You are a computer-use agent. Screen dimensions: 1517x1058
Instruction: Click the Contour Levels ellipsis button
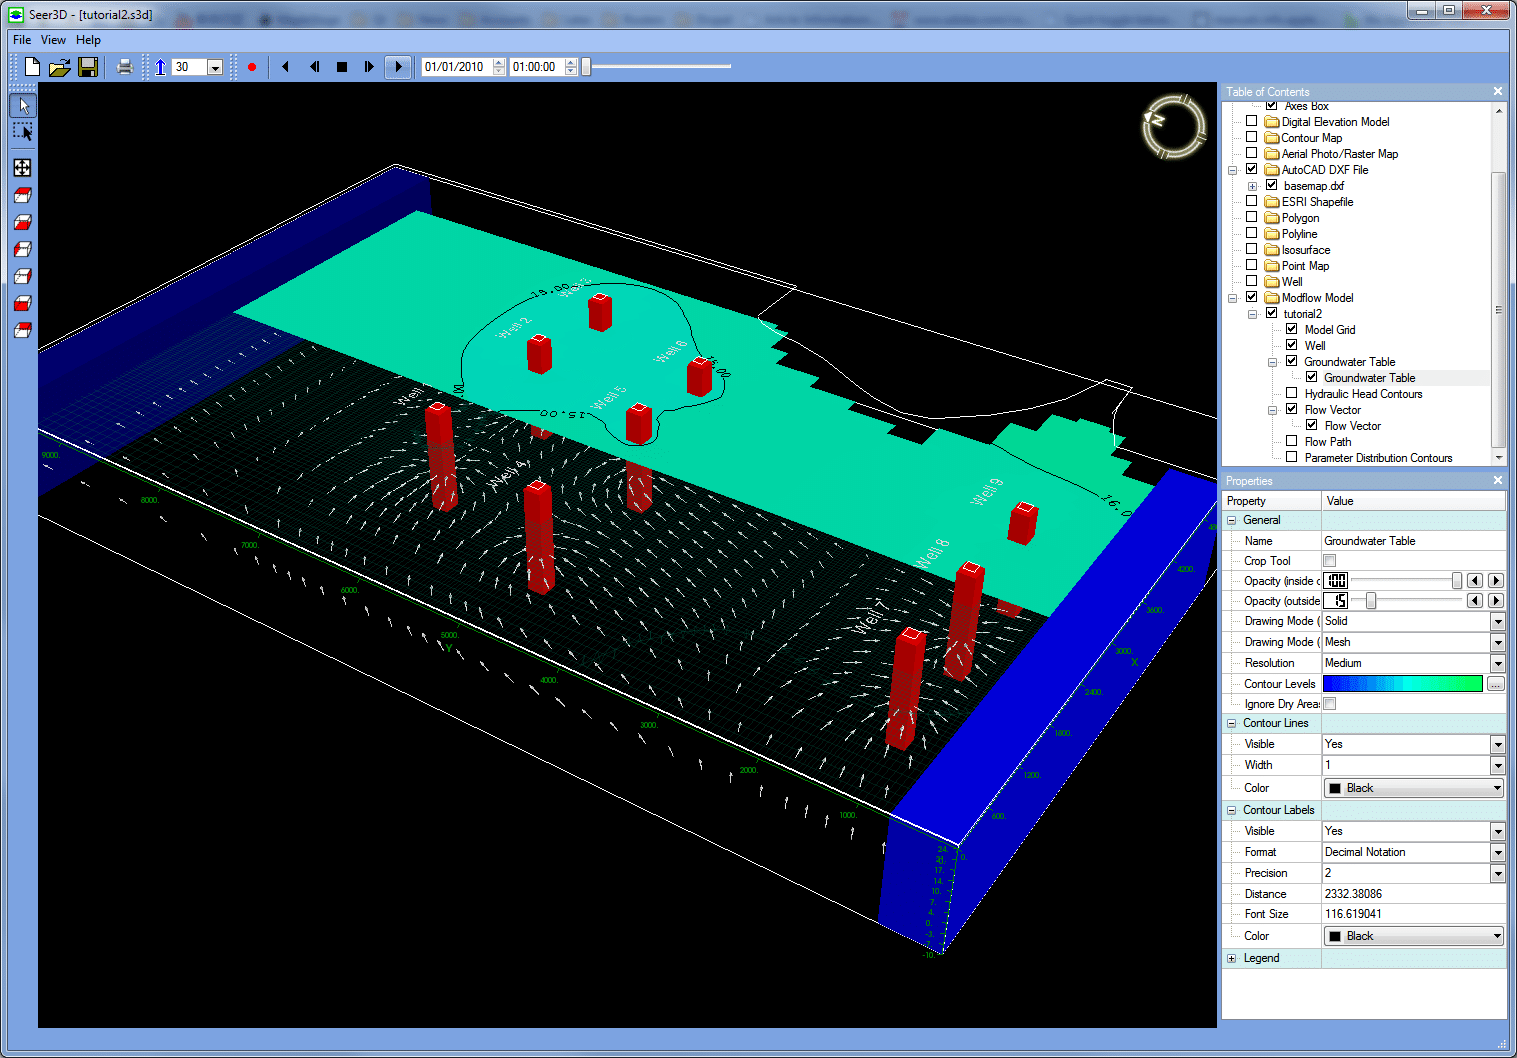pos(1495,684)
